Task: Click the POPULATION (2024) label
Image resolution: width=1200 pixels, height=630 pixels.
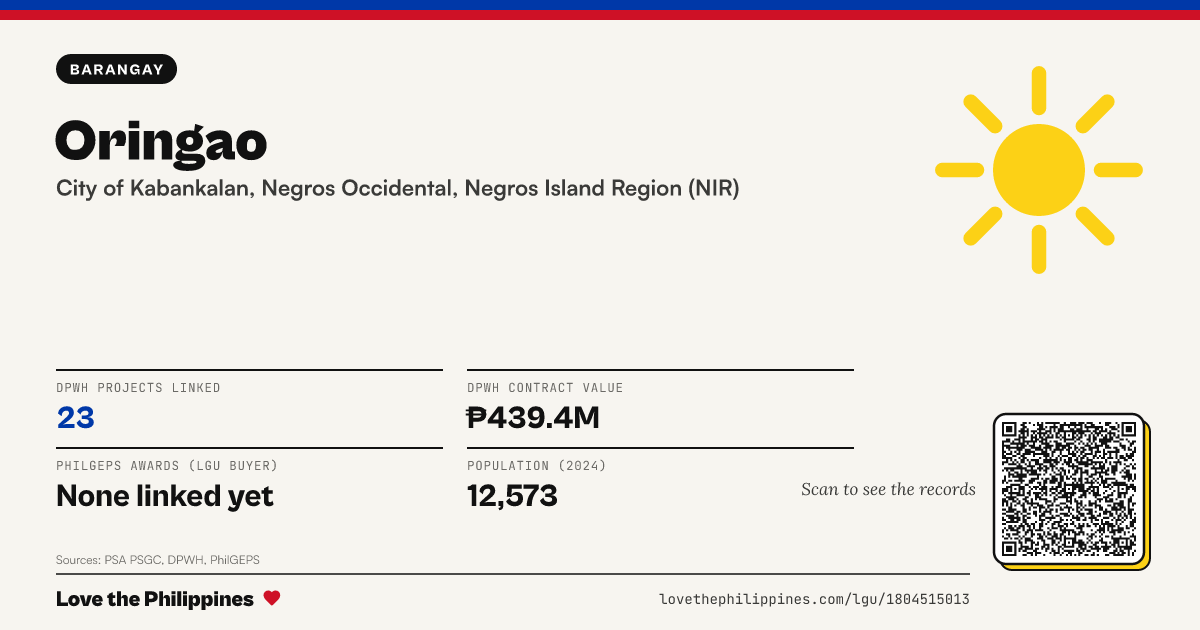Action: tap(537, 466)
